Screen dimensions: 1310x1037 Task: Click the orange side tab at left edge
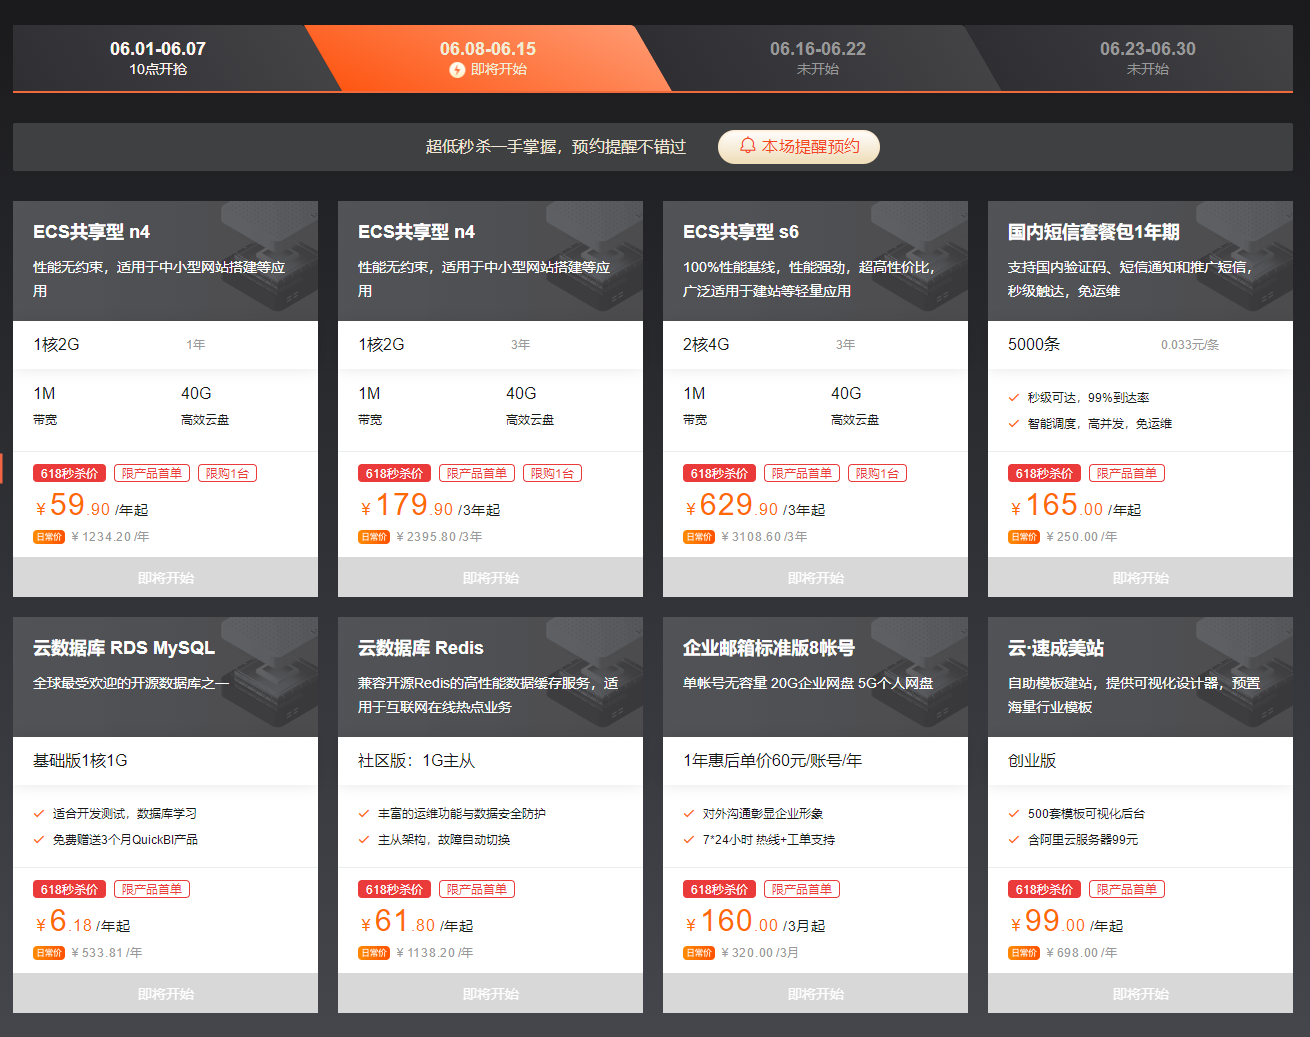(1, 468)
